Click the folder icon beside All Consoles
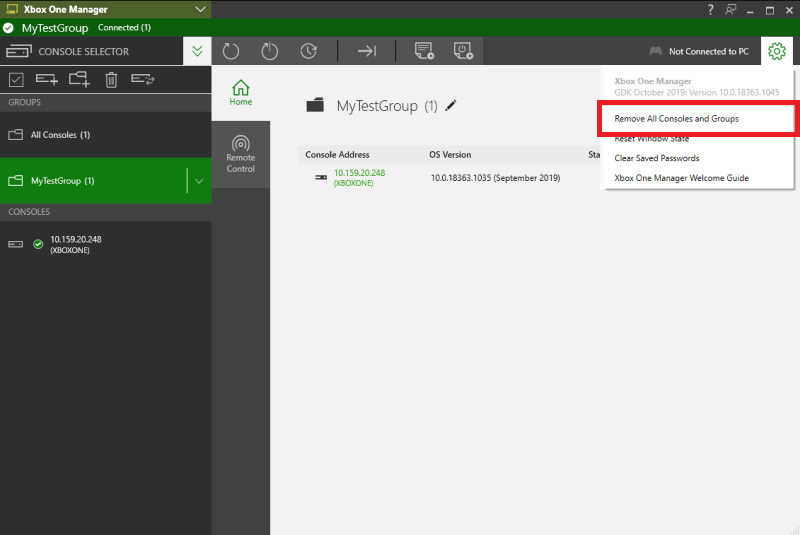Viewport: 800px width, 535px height. pyautogui.click(x=16, y=135)
